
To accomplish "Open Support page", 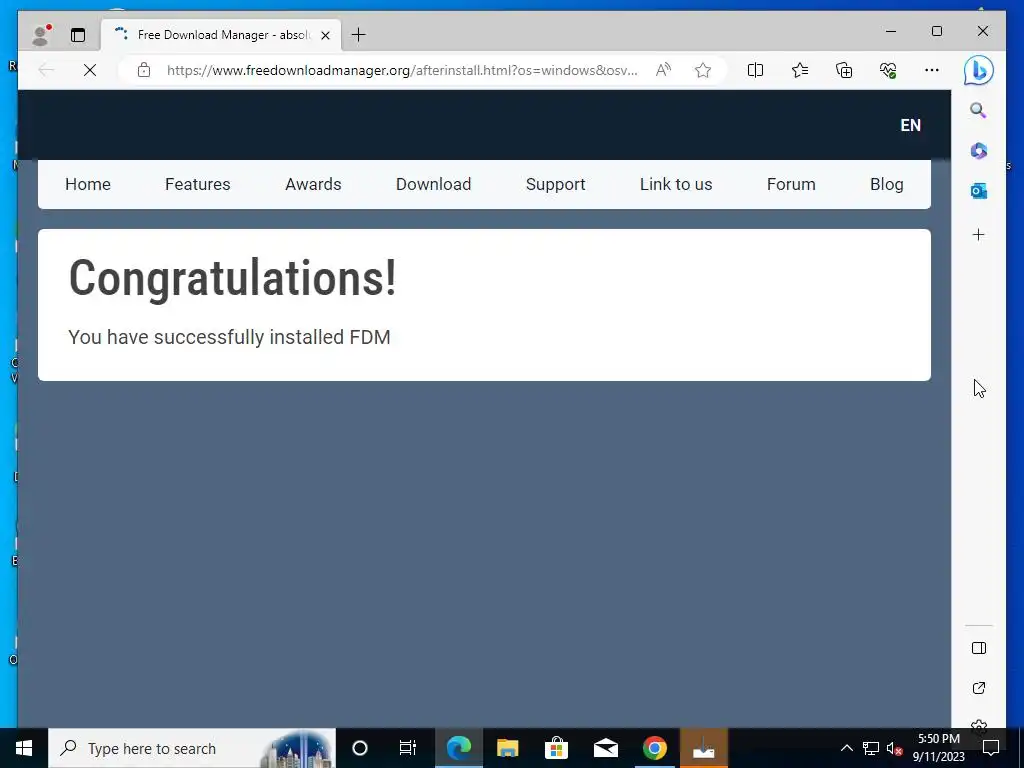I will click(556, 185).
